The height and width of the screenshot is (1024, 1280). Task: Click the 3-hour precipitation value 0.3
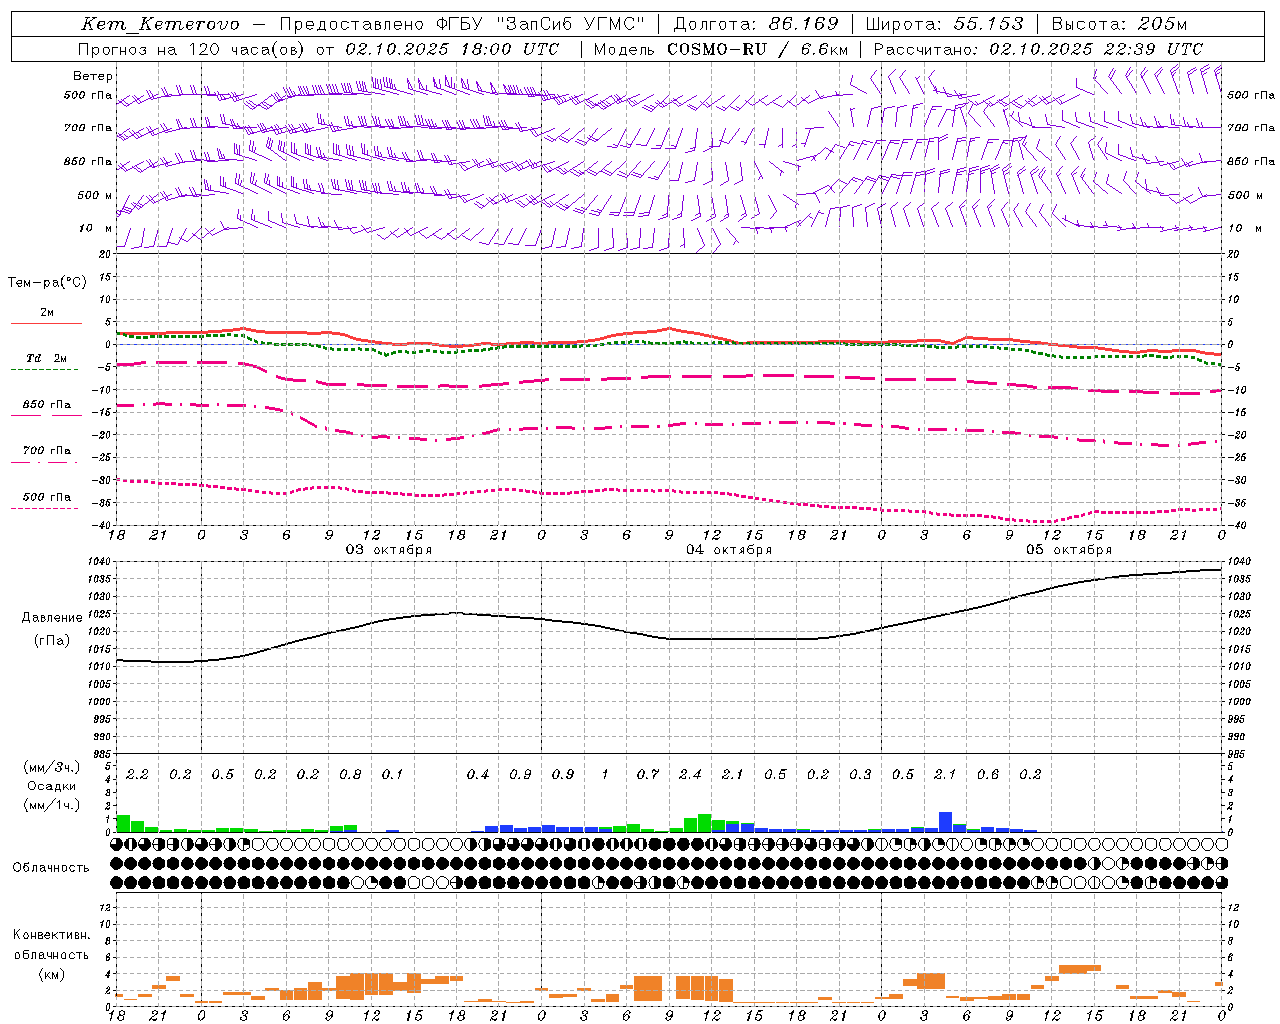pyautogui.click(x=860, y=775)
